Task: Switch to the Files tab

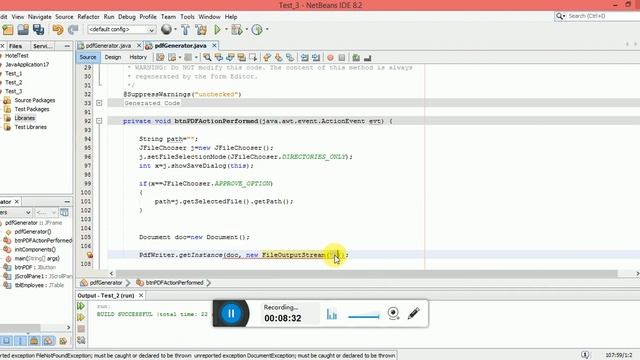Action: pyautogui.click(x=16, y=46)
